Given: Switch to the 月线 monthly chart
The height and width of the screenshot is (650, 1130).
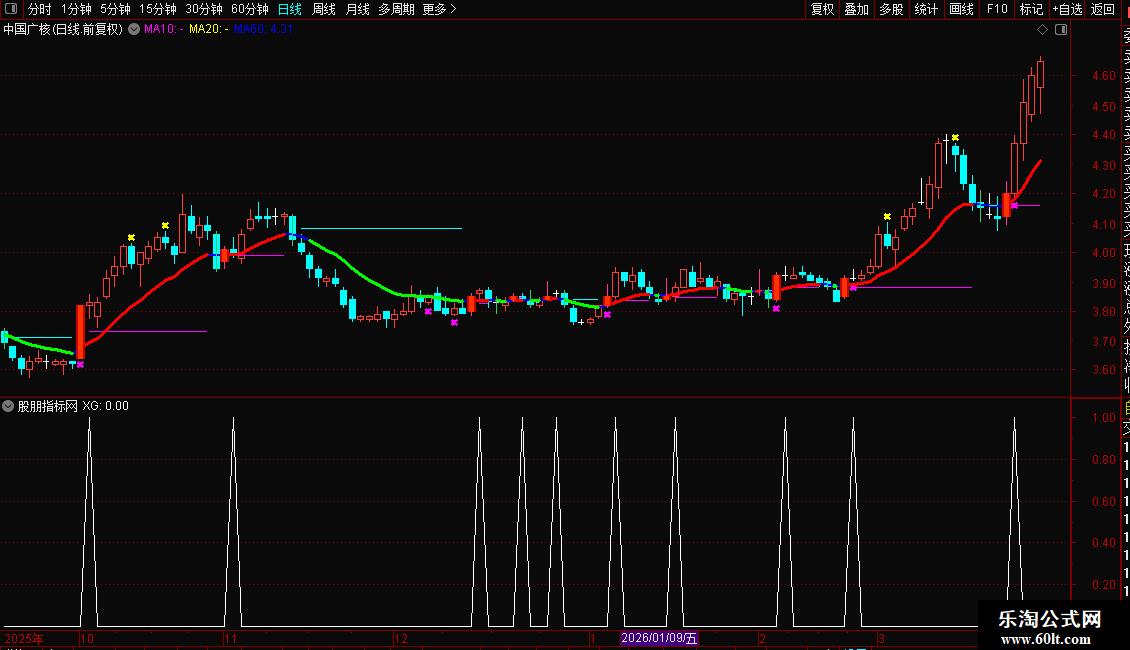Looking at the screenshot, I should tap(357, 9).
